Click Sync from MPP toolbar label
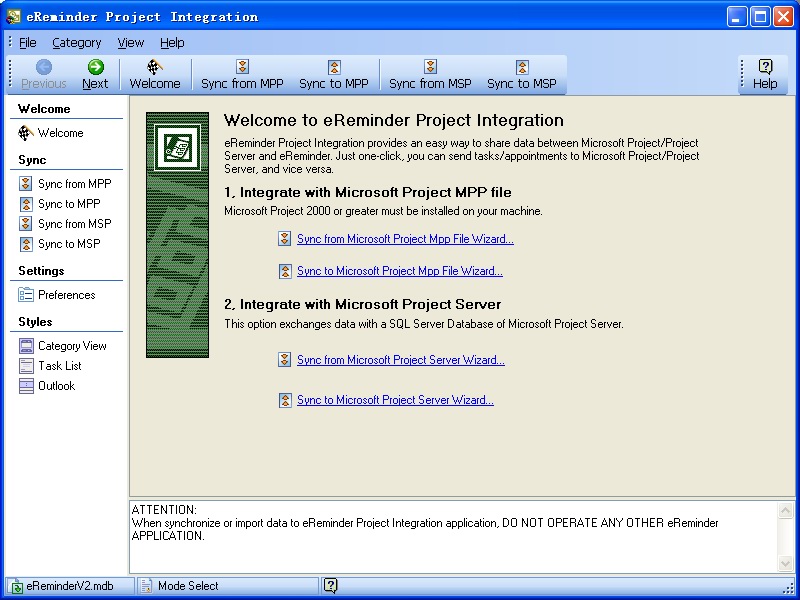Viewport: 800px width, 600px height. coord(242,84)
